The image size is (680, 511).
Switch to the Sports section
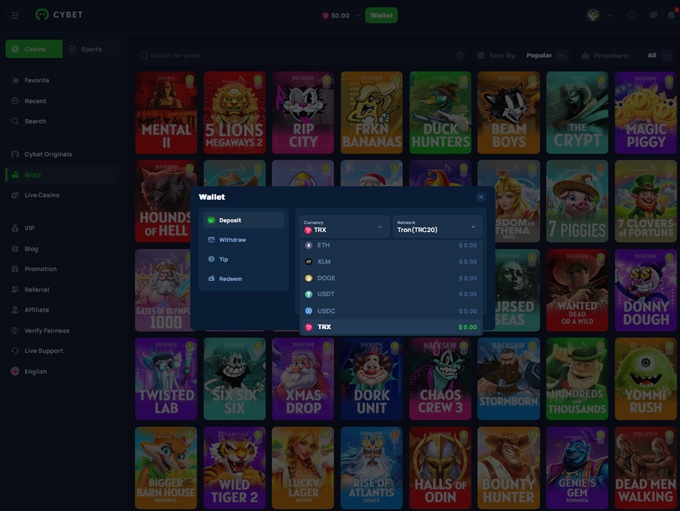click(x=86, y=49)
